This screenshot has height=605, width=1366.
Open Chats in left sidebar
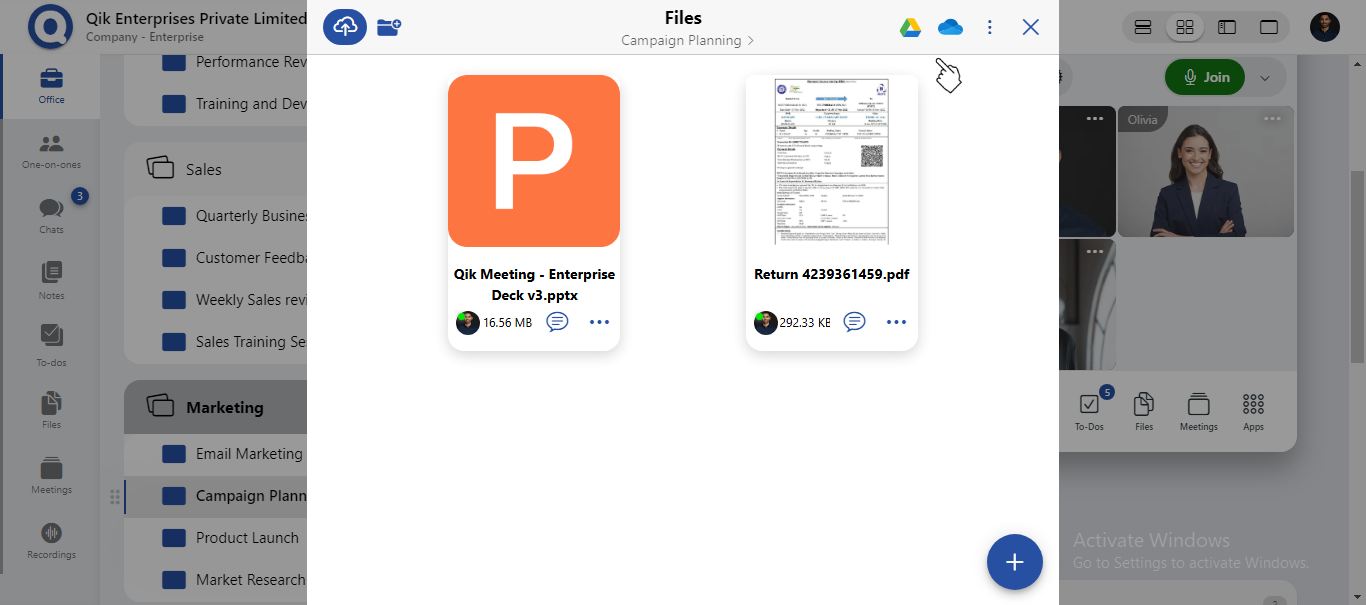[x=51, y=215]
